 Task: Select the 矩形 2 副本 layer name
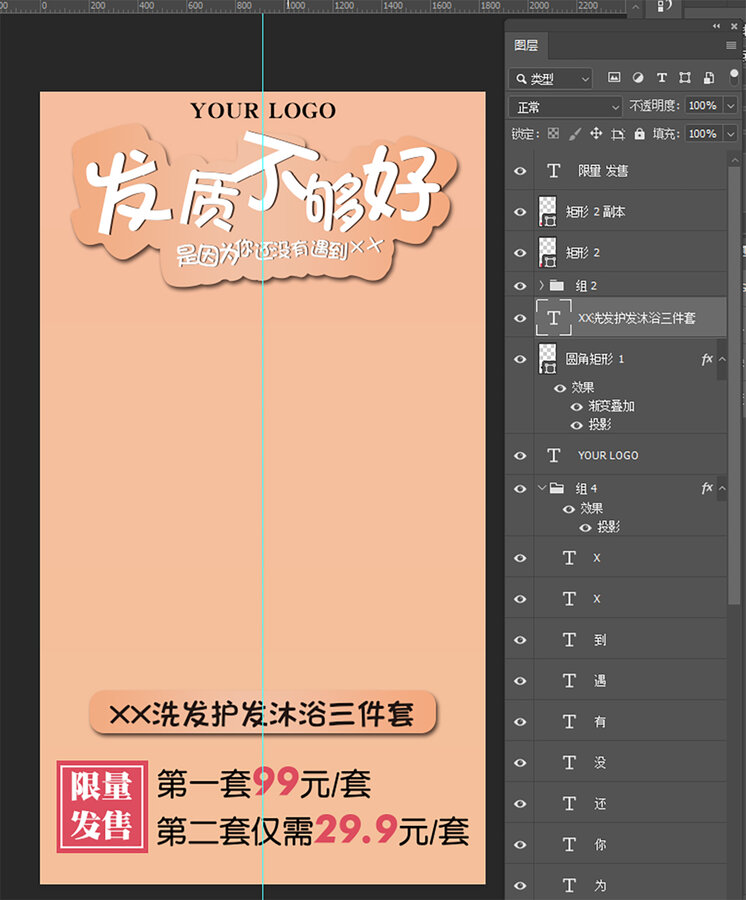tap(595, 212)
